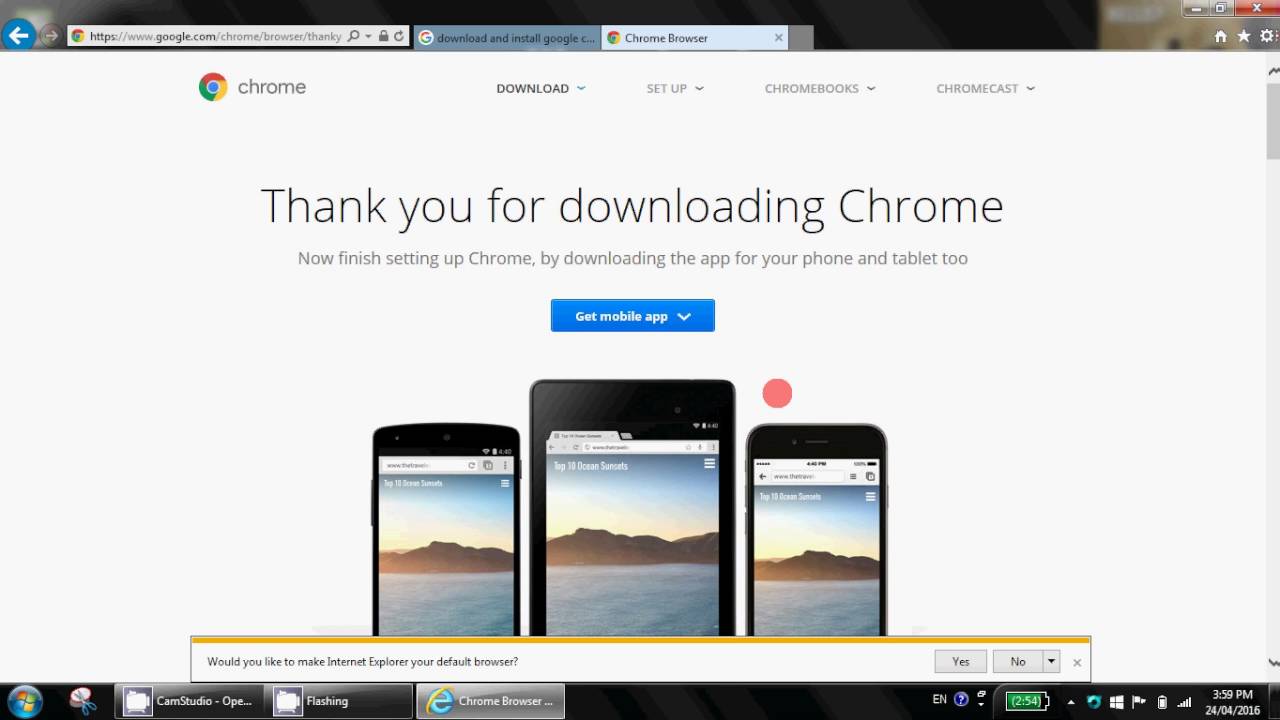Click the security lock icon
1280x720 pixels.
(383, 36)
